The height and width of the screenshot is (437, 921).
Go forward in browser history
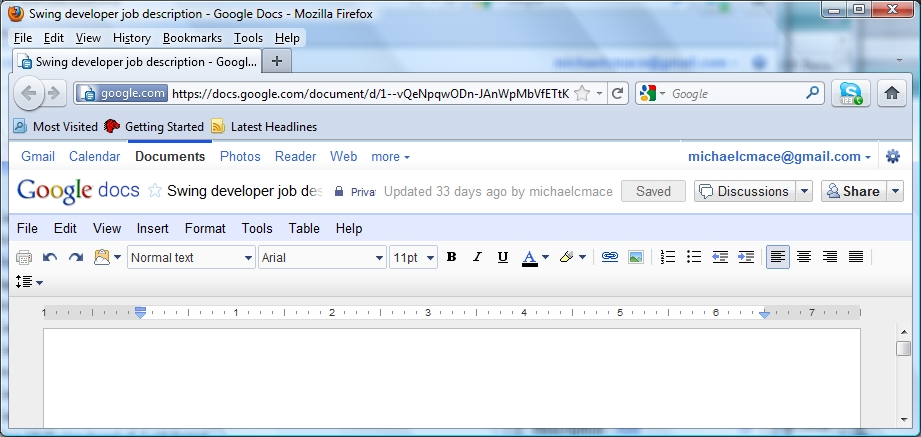click(x=54, y=93)
